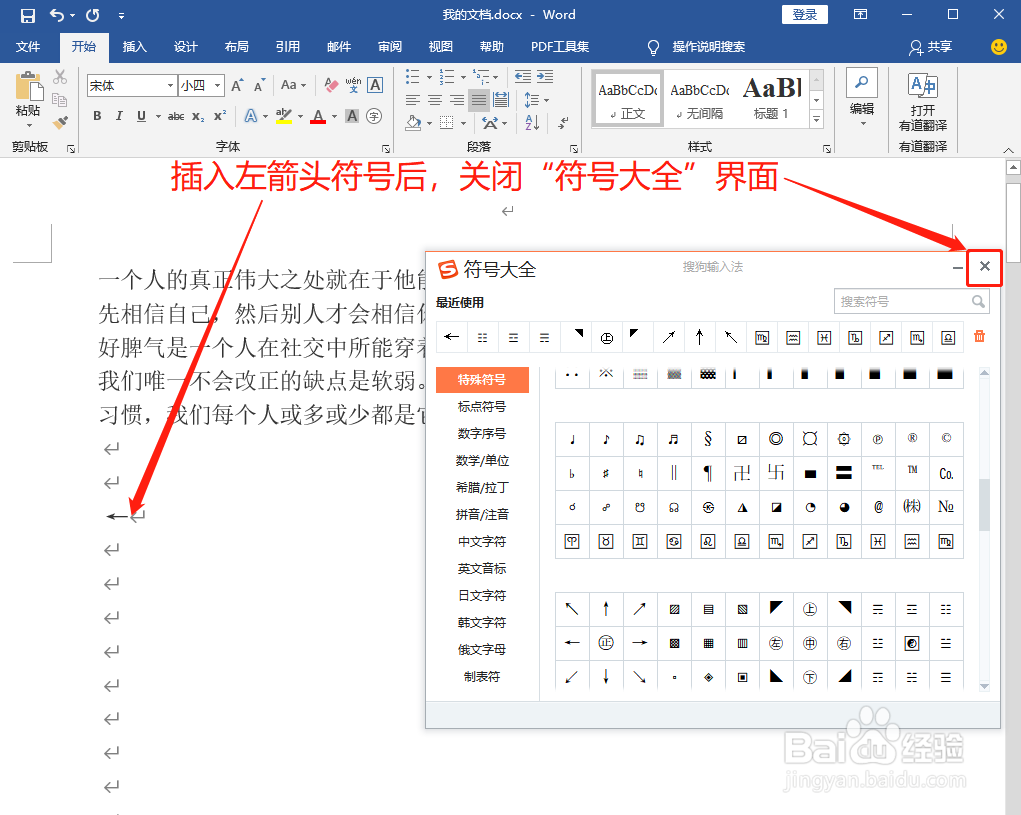Insert left arrow from recently used row
Screen dimensions: 1021x815
pyautogui.click(x=451, y=337)
